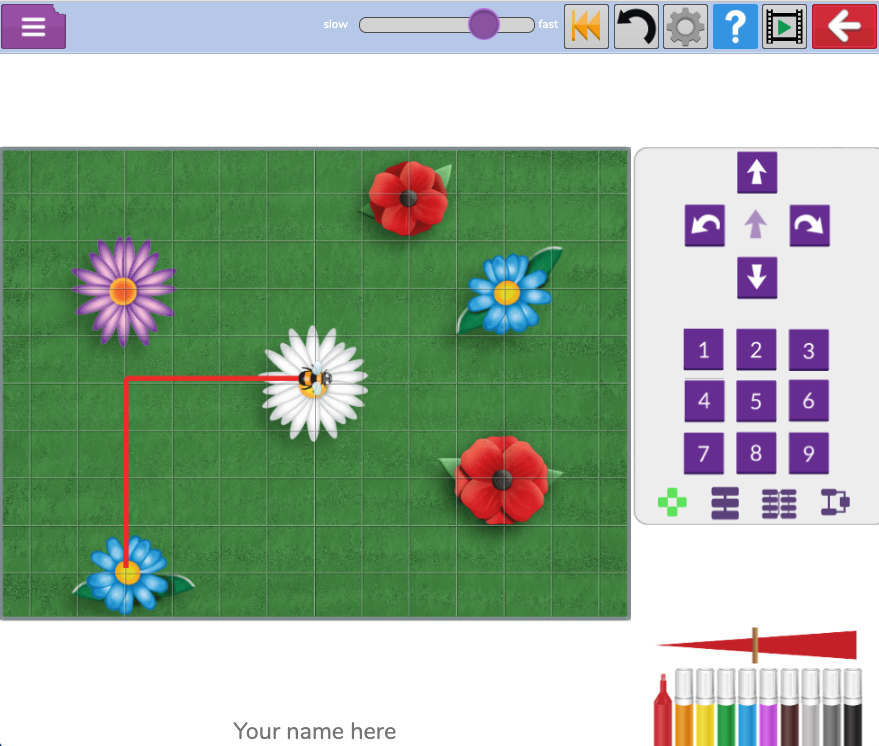879x746 pixels.
Task: Select number 8 on the keypad
Action: pos(756,453)
